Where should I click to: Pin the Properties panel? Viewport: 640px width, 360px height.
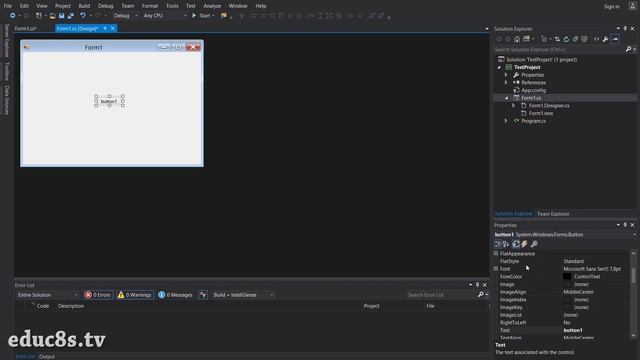click(625, 225)
